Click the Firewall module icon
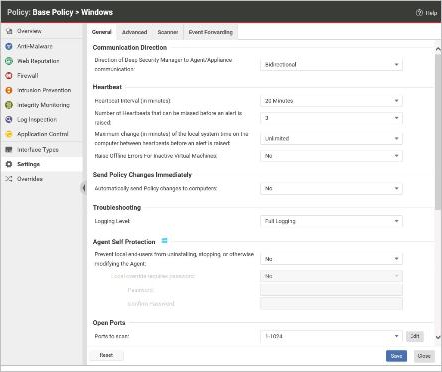This screenshot has width=442, height=372. point(9,76)
